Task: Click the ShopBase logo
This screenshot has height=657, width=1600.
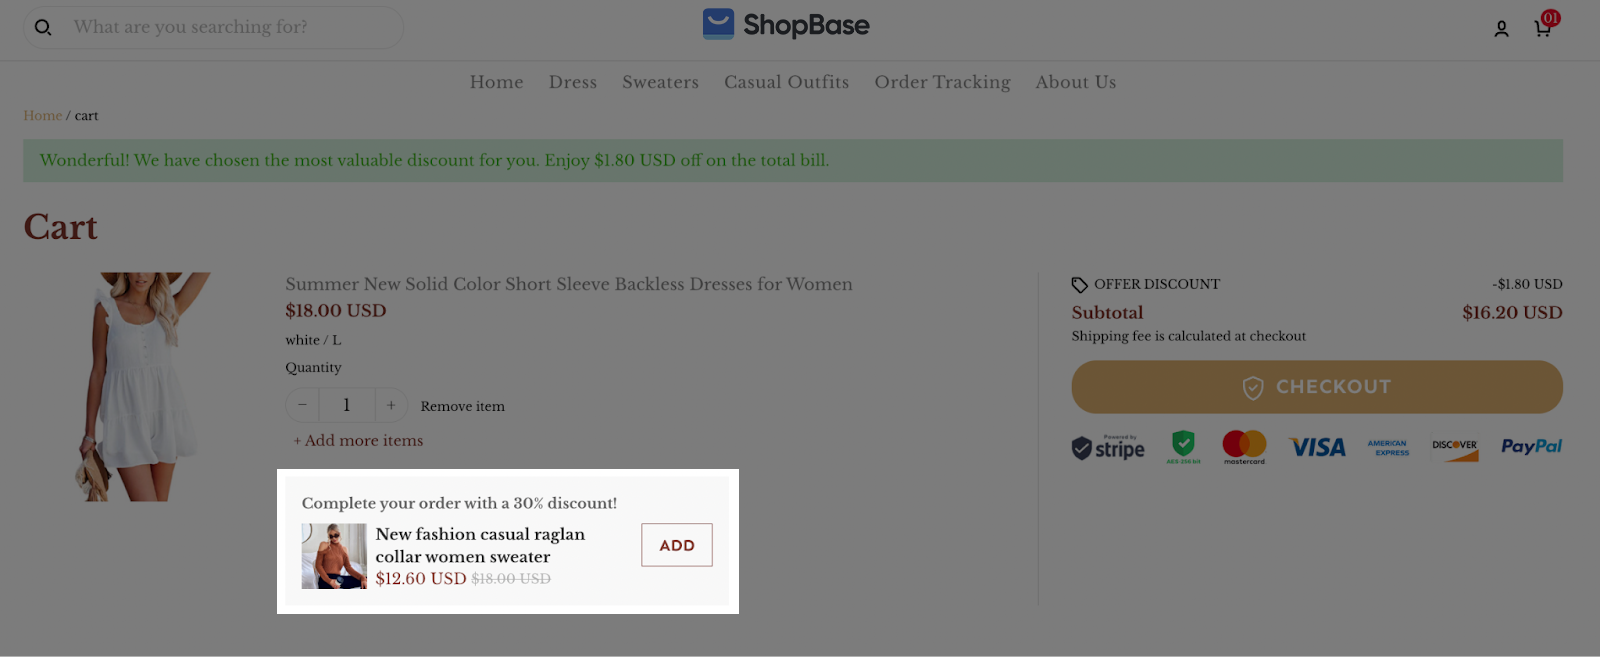Action: [x=786, y=25]
